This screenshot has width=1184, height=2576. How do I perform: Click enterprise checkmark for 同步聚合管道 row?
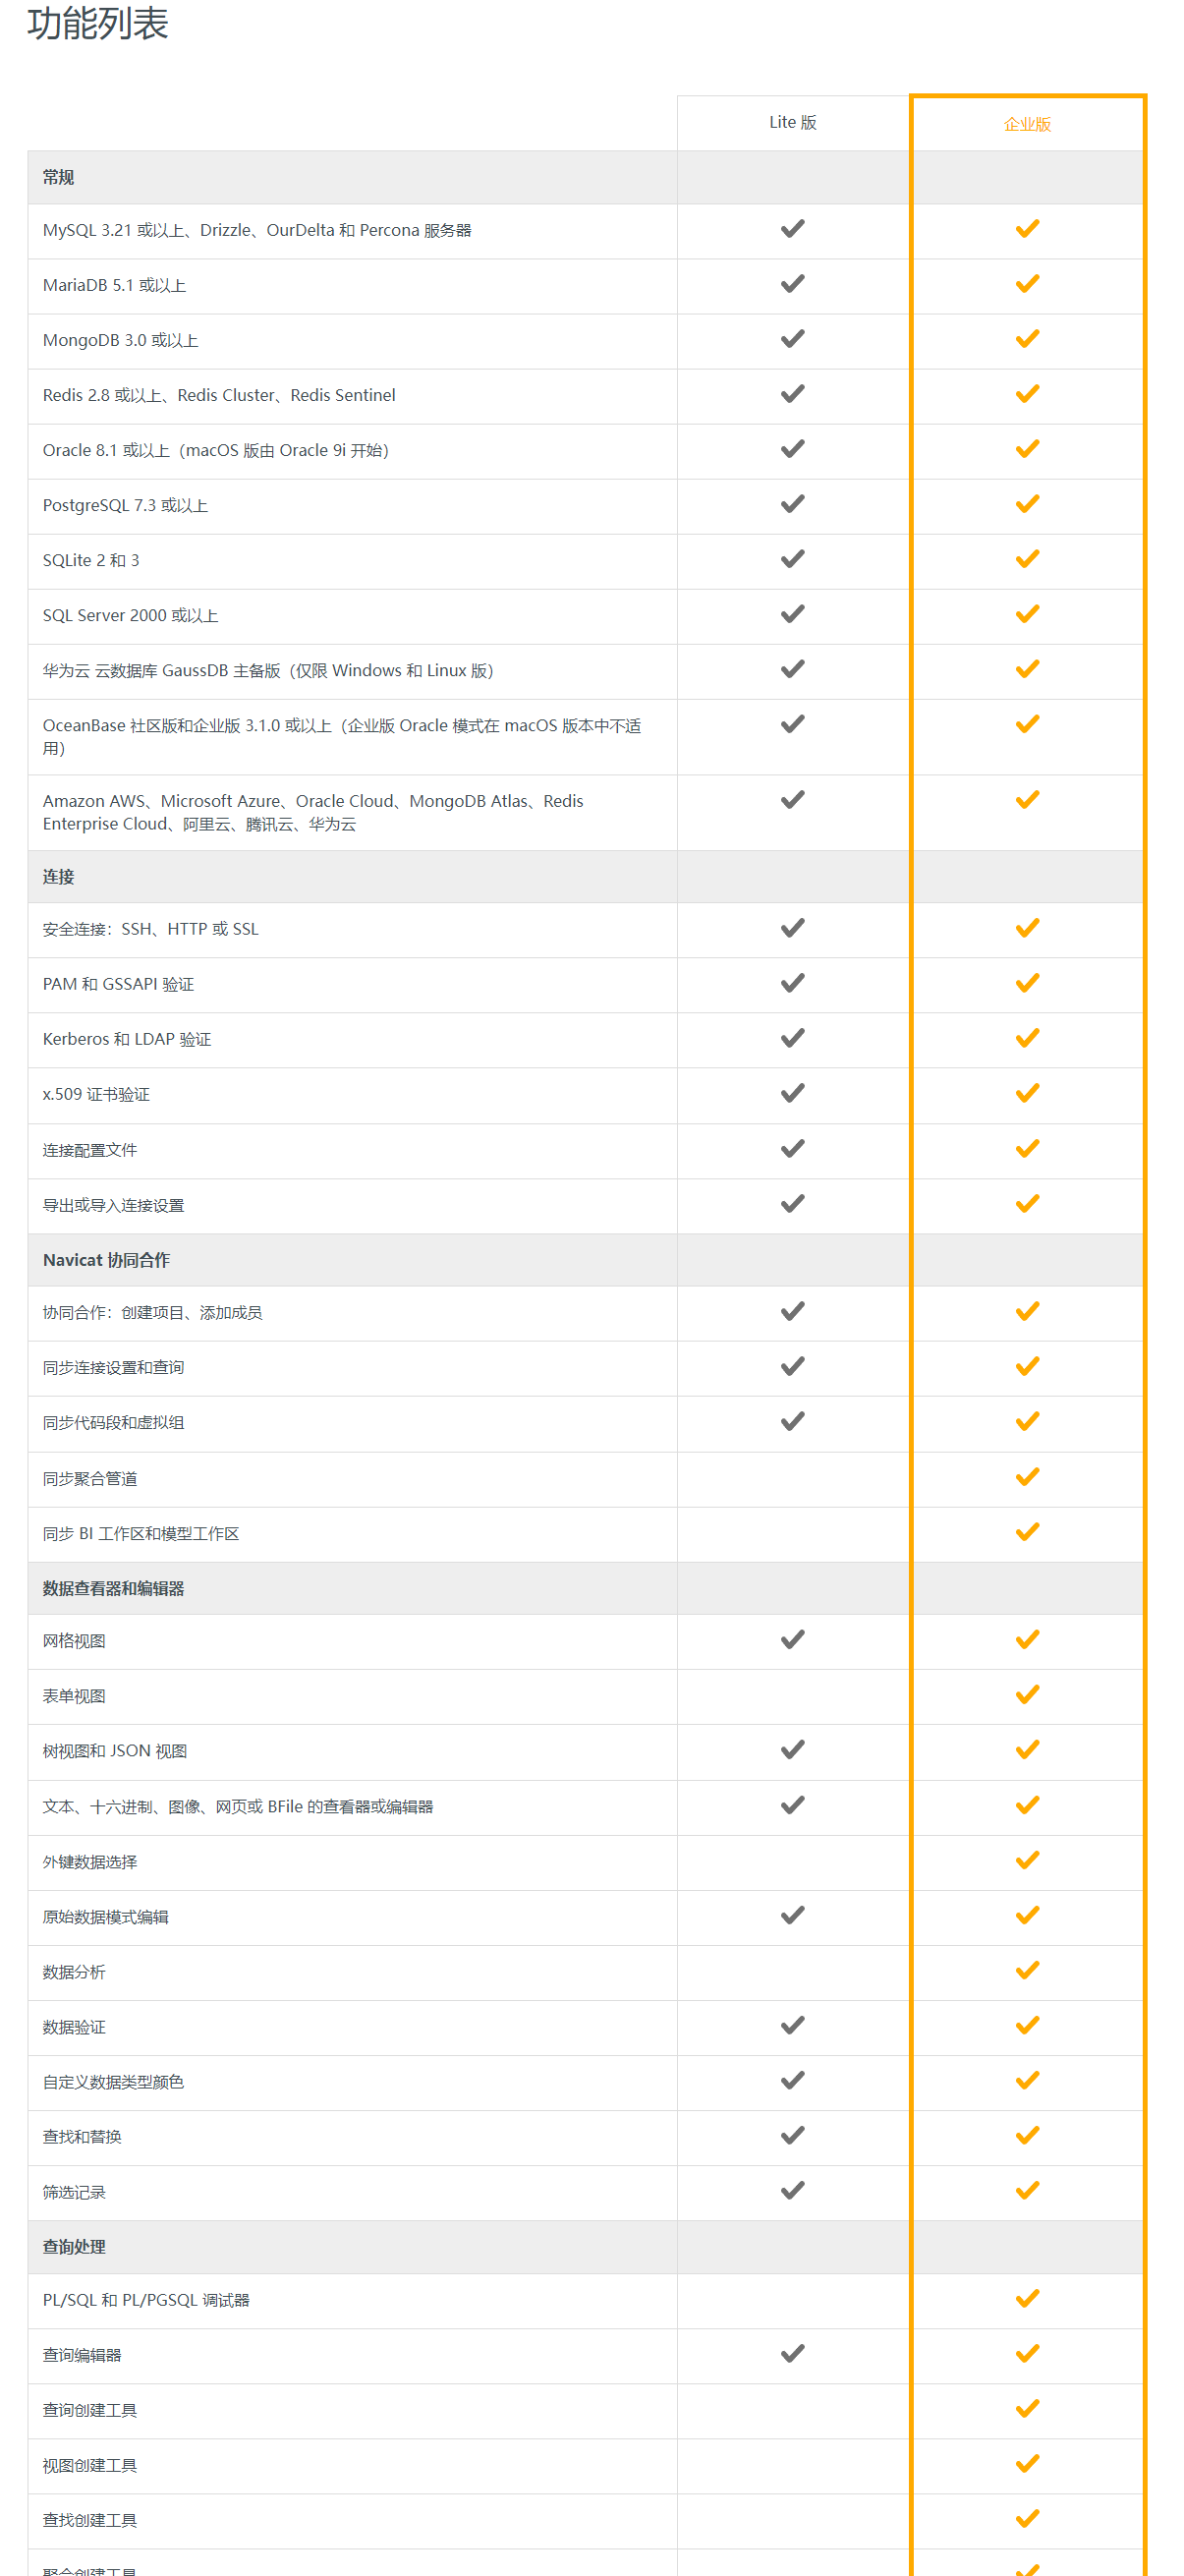[x=1027, y=1477]
